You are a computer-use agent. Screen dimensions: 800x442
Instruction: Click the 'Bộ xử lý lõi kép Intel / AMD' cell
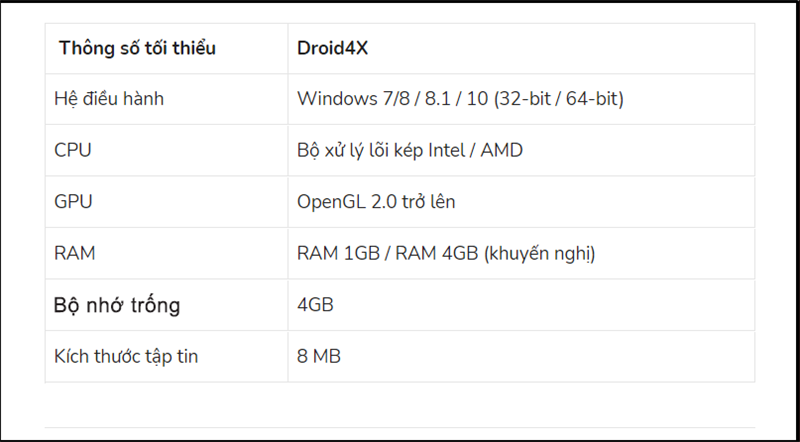[521, 151]
